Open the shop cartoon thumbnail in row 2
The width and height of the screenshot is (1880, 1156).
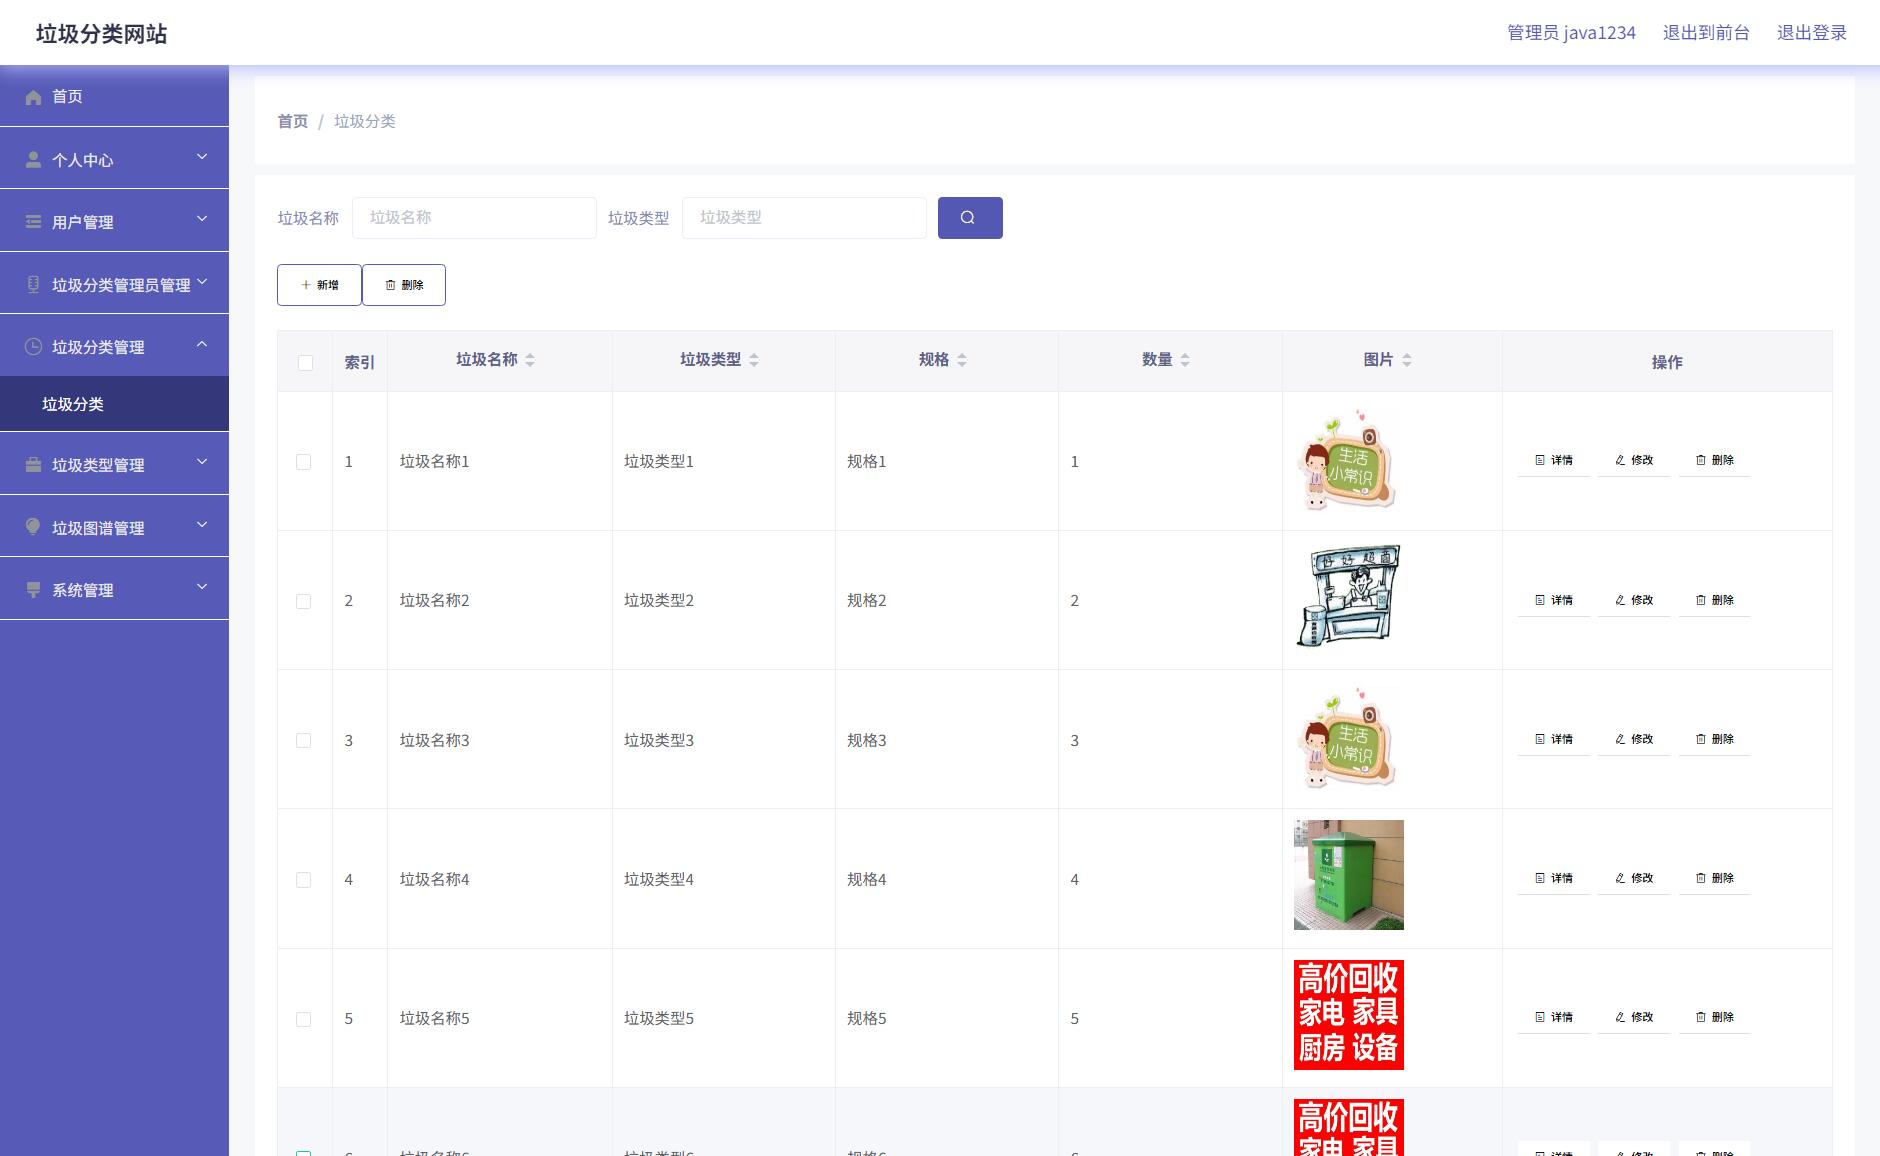pyautogui.click(x=1348, y=597)
